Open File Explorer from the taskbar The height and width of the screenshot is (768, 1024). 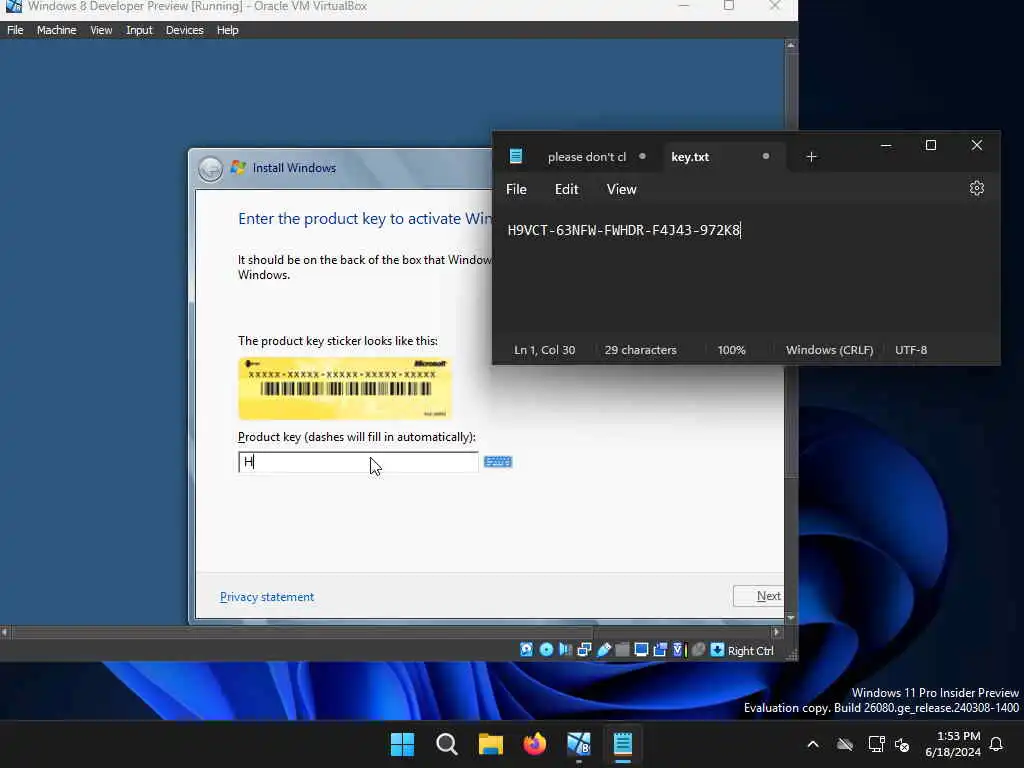(x=490, y=744)
